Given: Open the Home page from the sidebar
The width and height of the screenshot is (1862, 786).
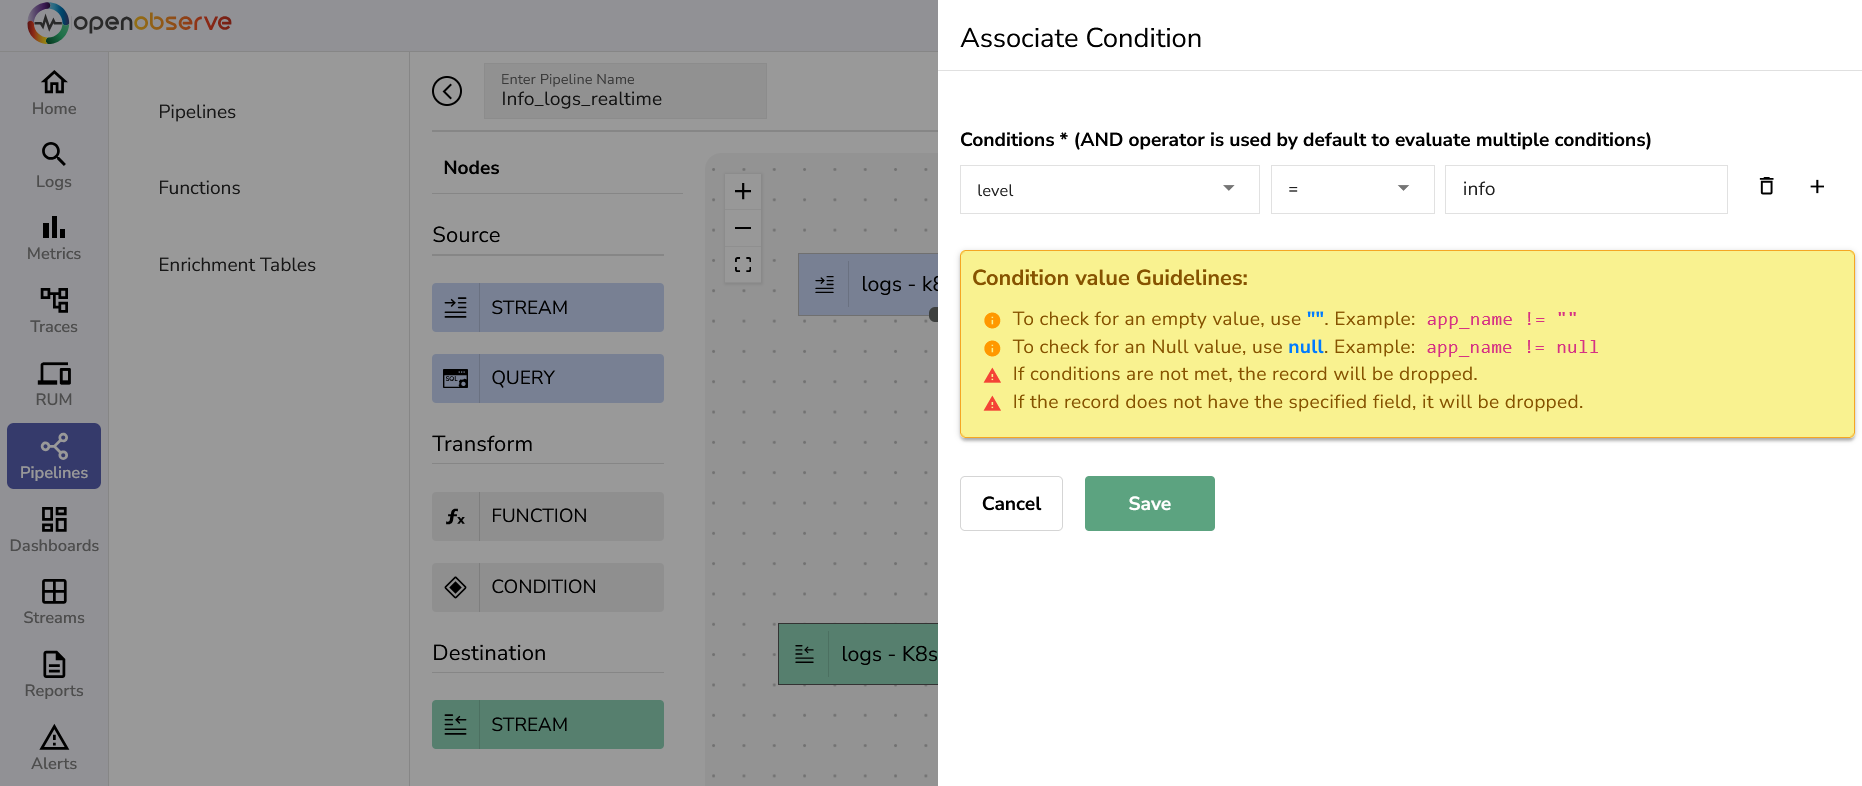Looking at the screenshot, I should 53,91.
